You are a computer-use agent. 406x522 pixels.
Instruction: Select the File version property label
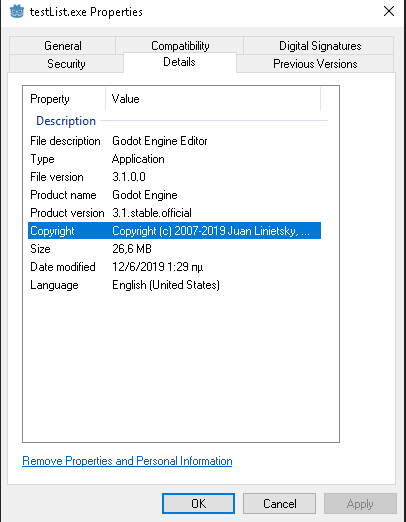57,177
